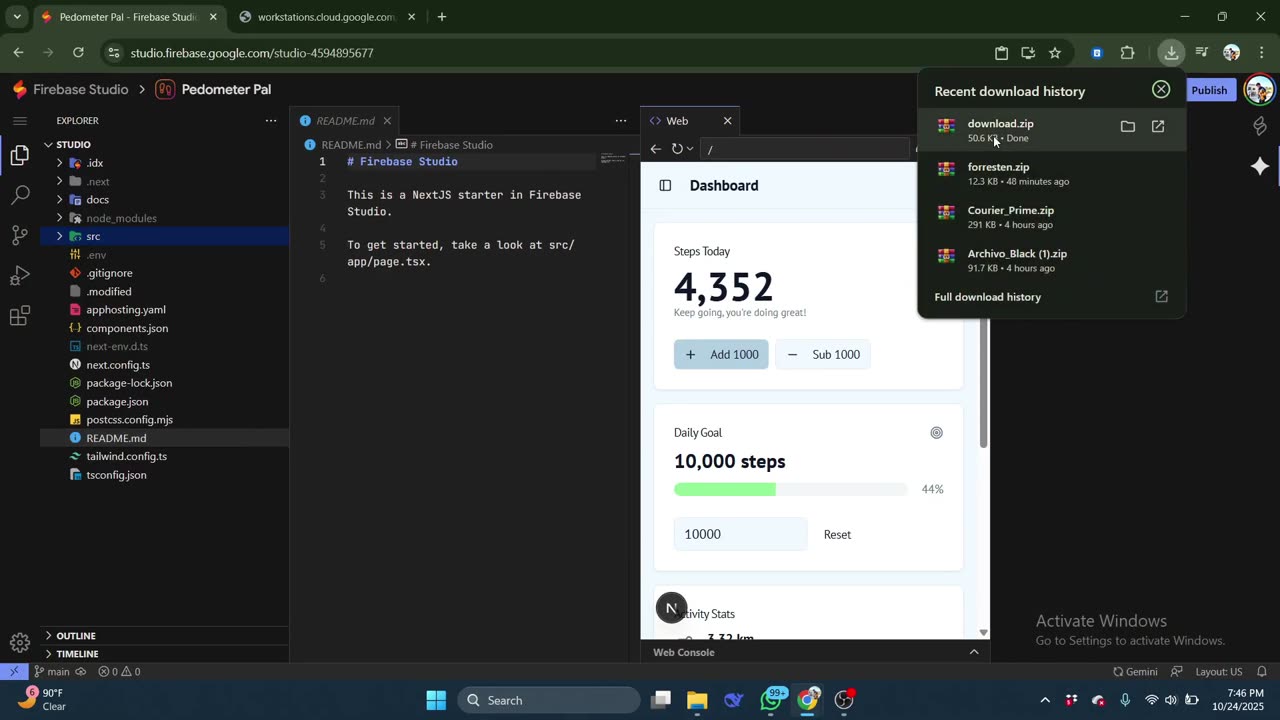
Task: Click the daily goal input field
Action: click(x=740, y=534)
